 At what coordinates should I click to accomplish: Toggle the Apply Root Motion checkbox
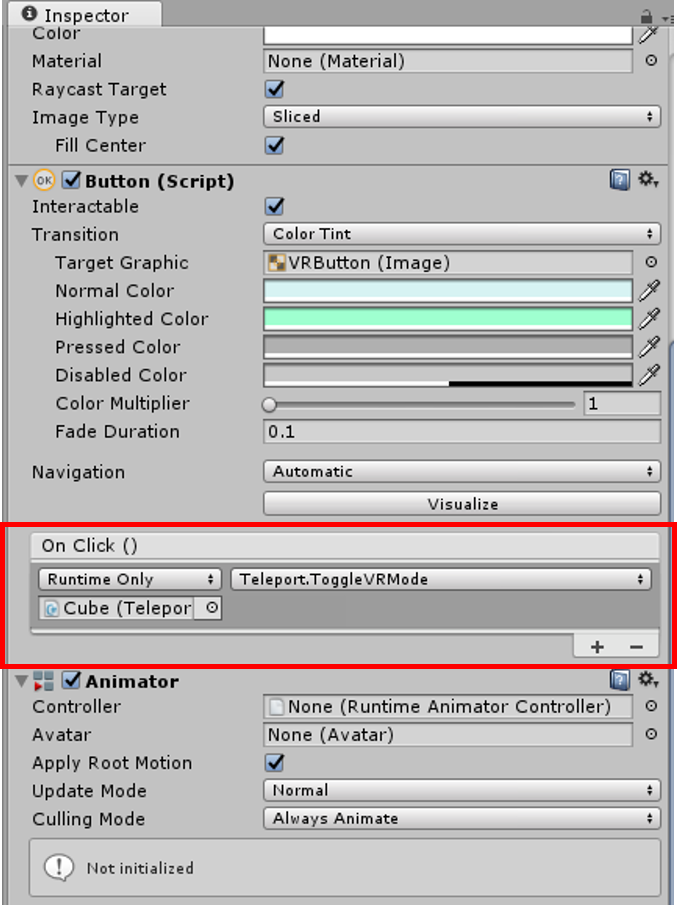coord(274,762)
